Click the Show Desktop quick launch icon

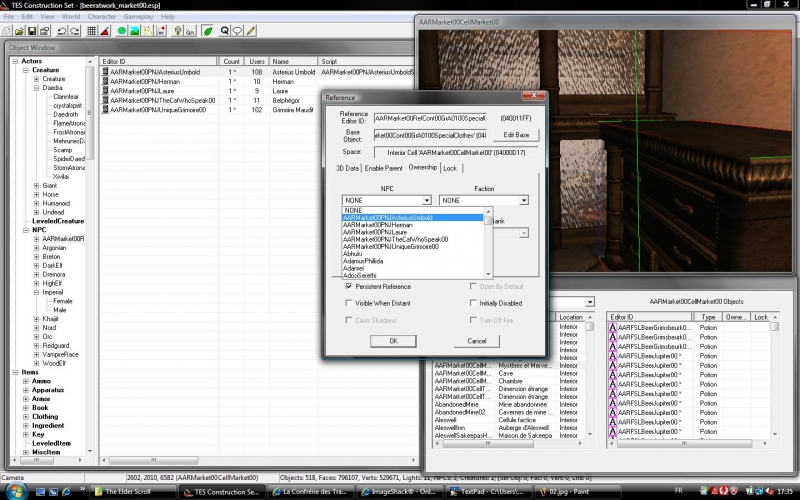tap(40, 492)
